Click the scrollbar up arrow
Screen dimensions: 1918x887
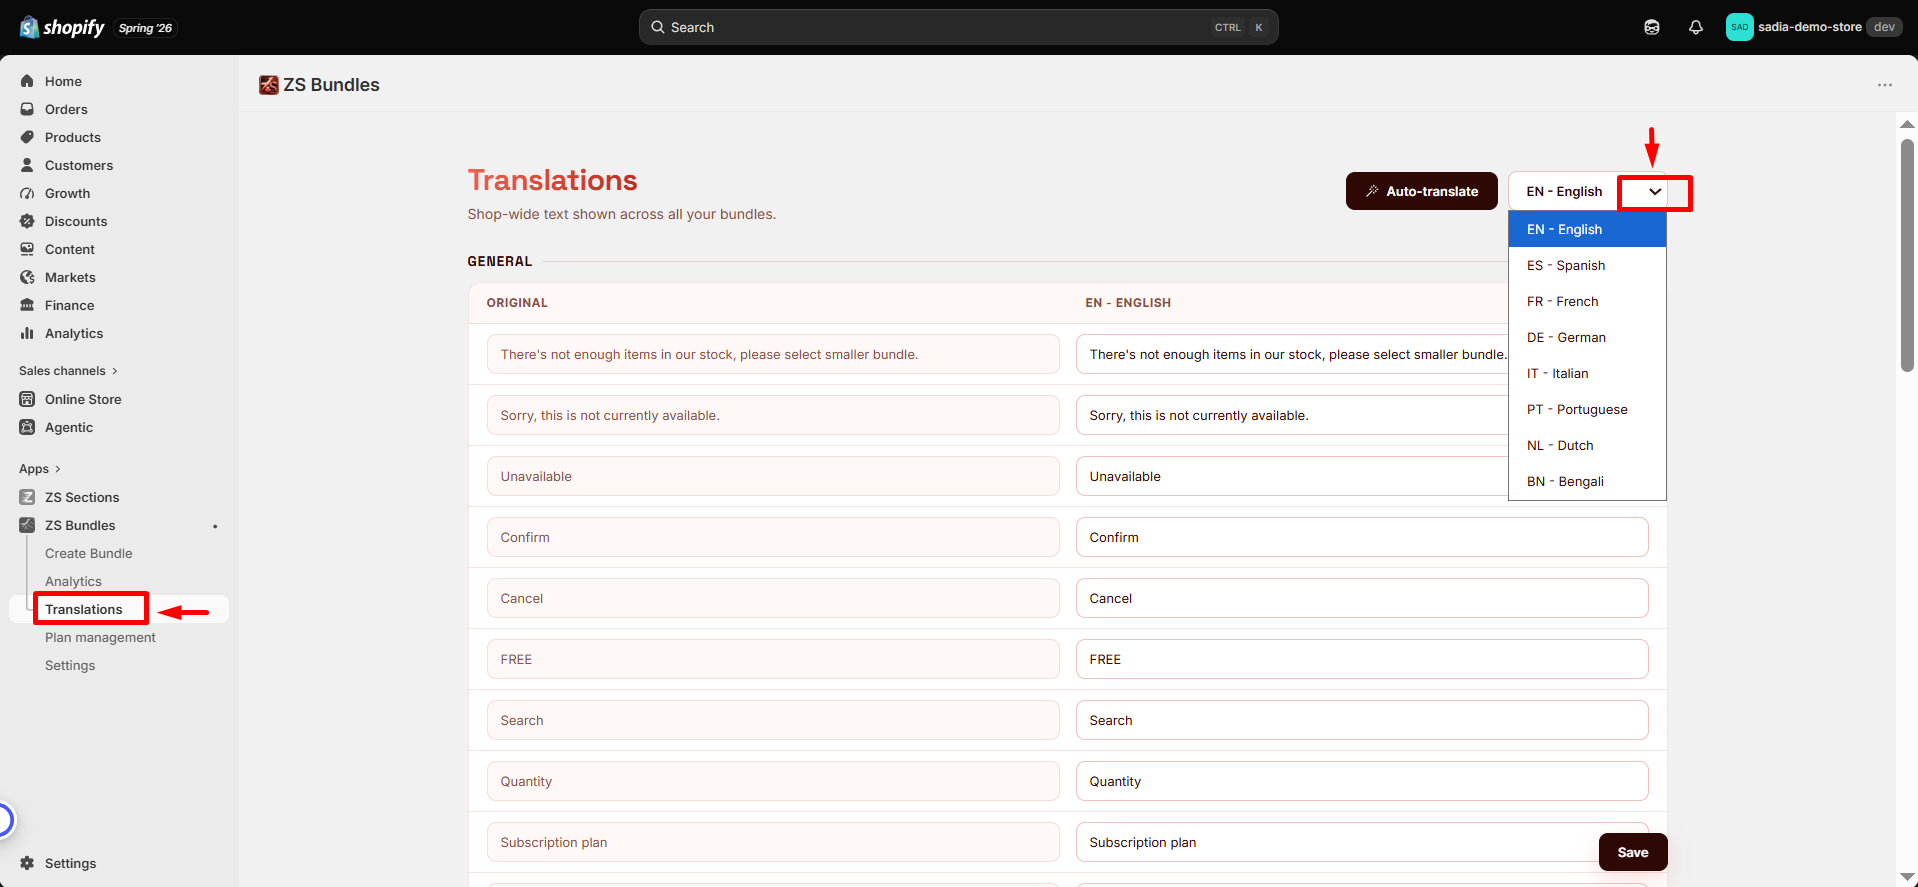click(1907, 124)
